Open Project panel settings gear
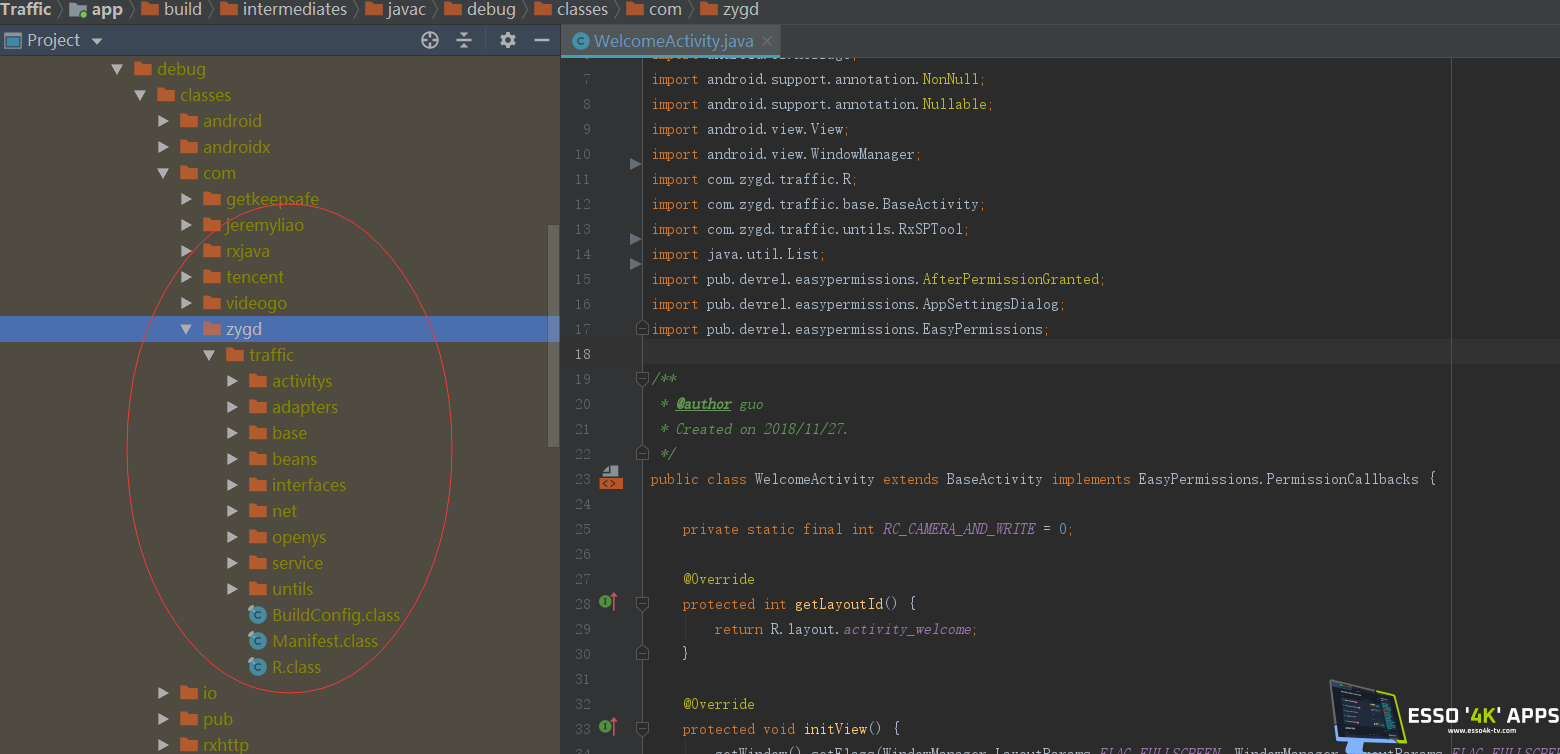 click(x=508, y=40)
